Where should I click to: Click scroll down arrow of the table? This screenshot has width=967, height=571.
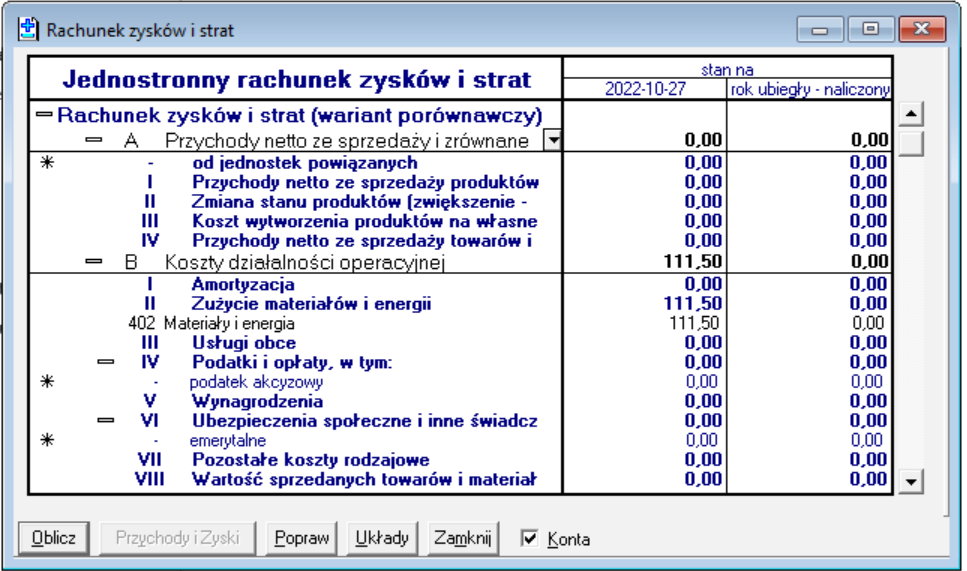pos(910,483)
